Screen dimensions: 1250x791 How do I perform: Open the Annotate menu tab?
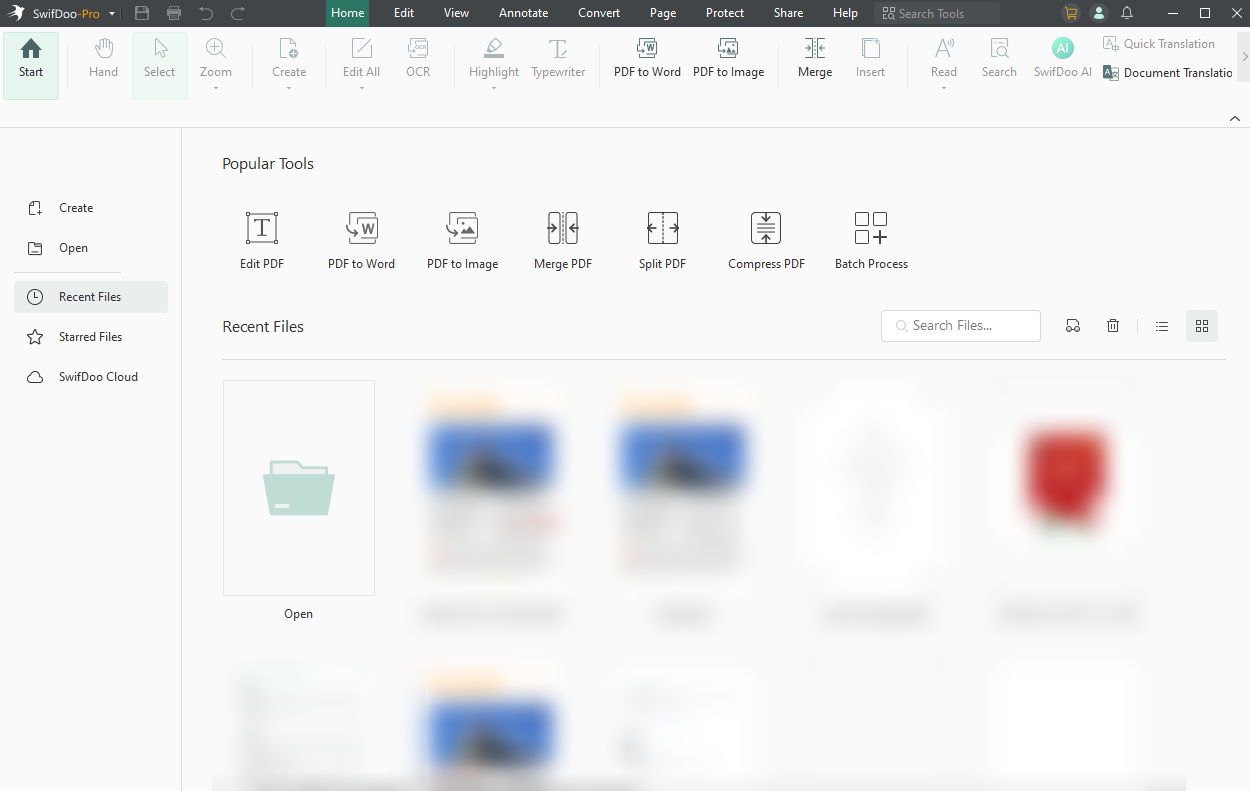[523, 13]
